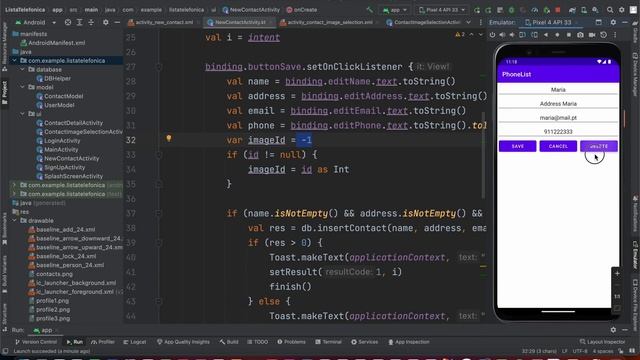Click emulator Home circle icon
This screenshot has height=360, width=640.
(x=557, y=35)
